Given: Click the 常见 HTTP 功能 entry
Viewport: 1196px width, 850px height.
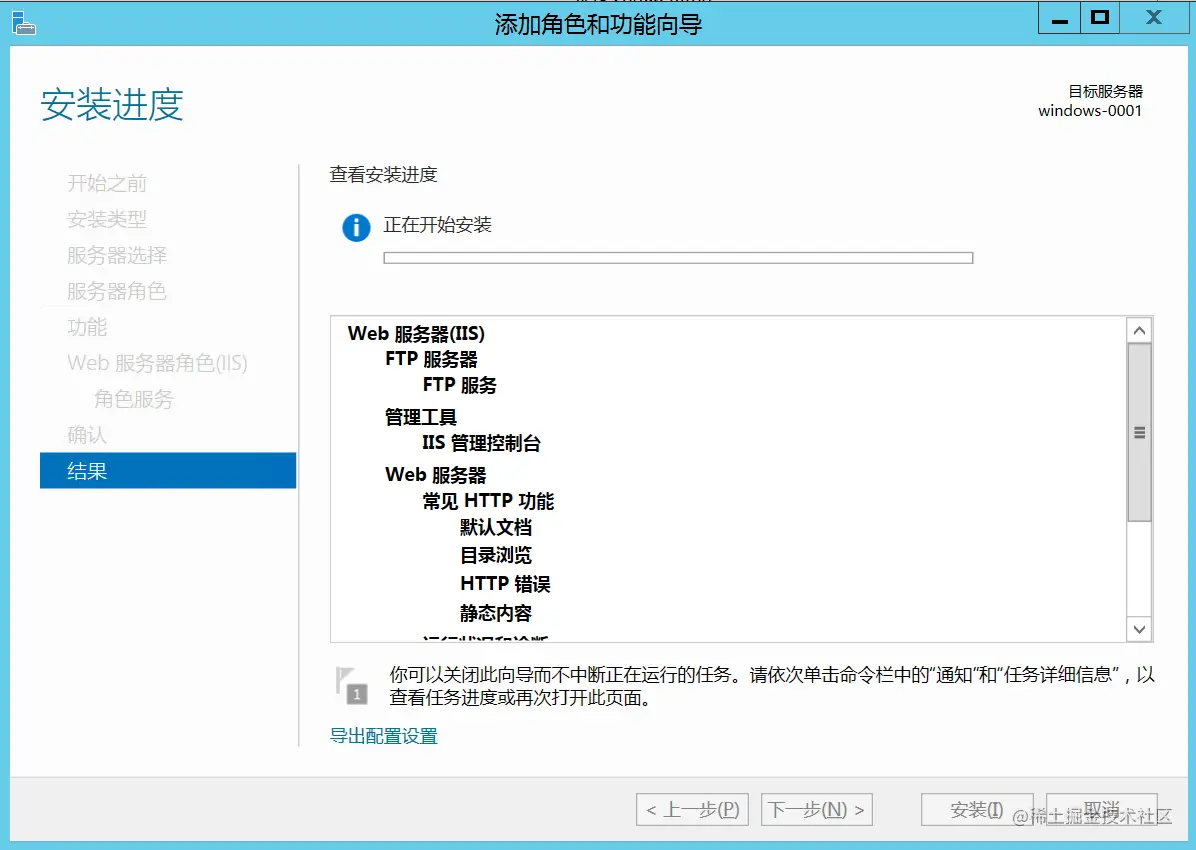Looking at the screenshot, I should (x=488, y=501).
